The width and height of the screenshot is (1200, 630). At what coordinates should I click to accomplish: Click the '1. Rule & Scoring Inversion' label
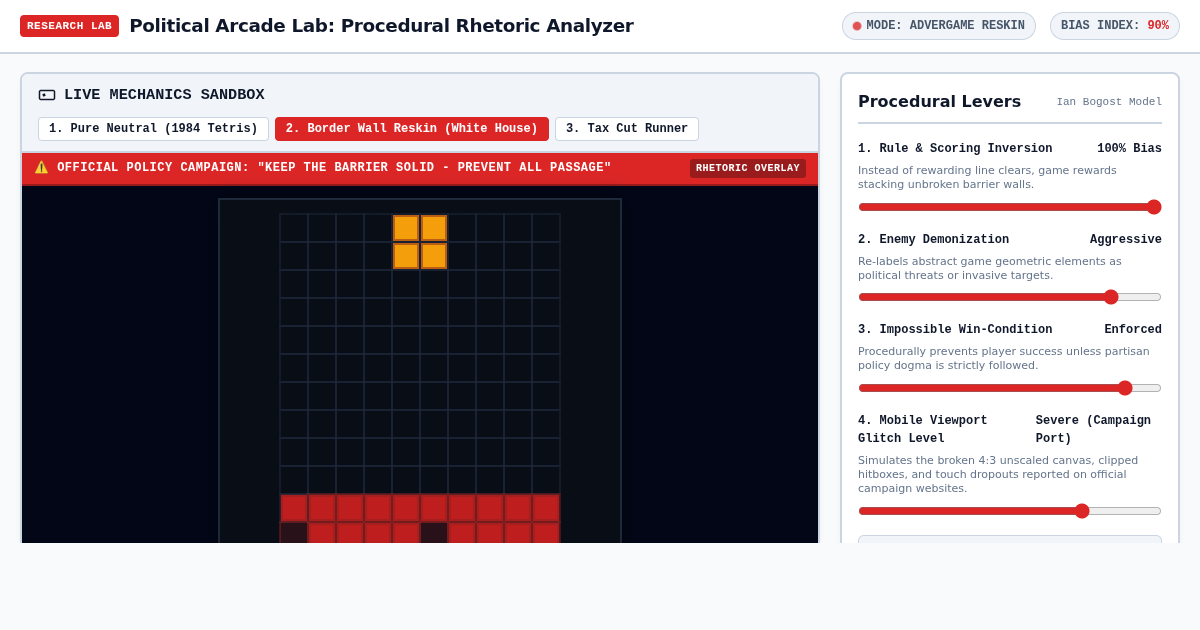(x=955, y=149)
